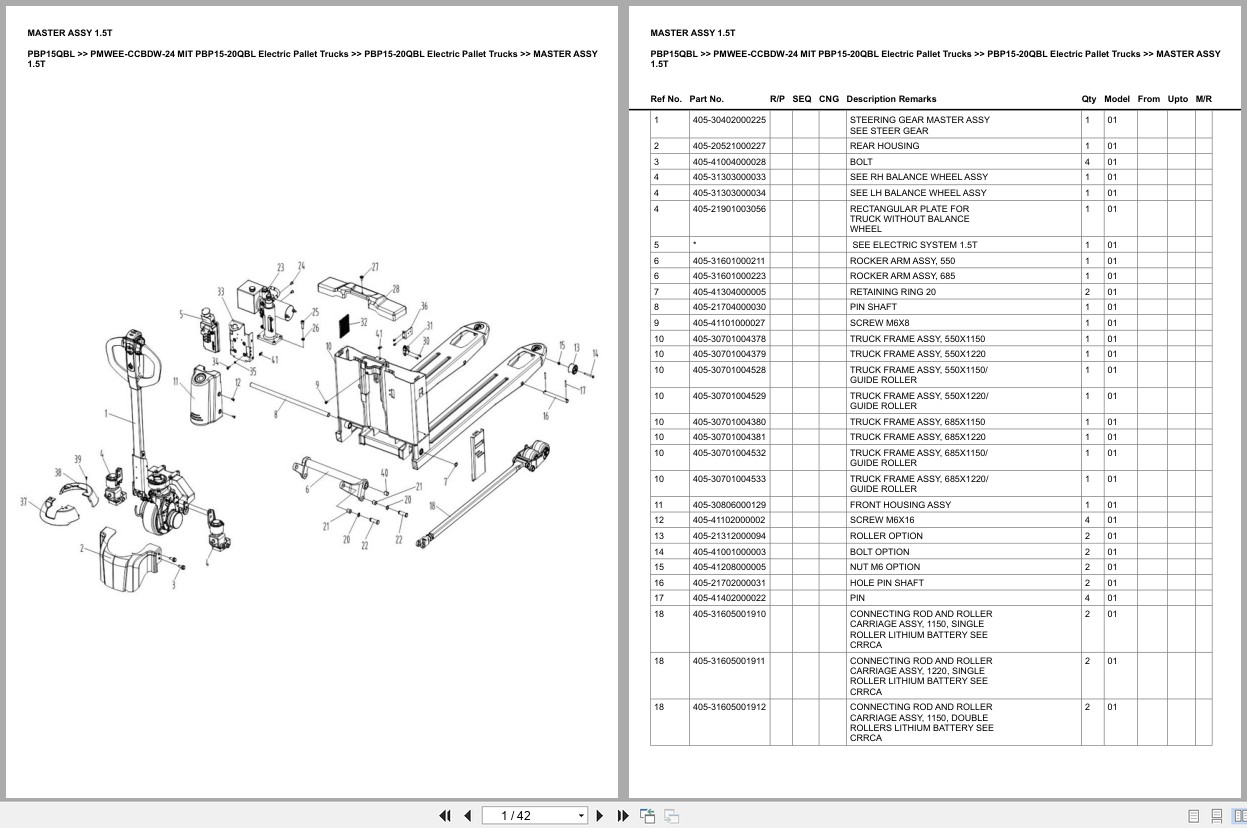Go to the previous page
This screenshot has height=828, width=1247.
pos(467,815)
